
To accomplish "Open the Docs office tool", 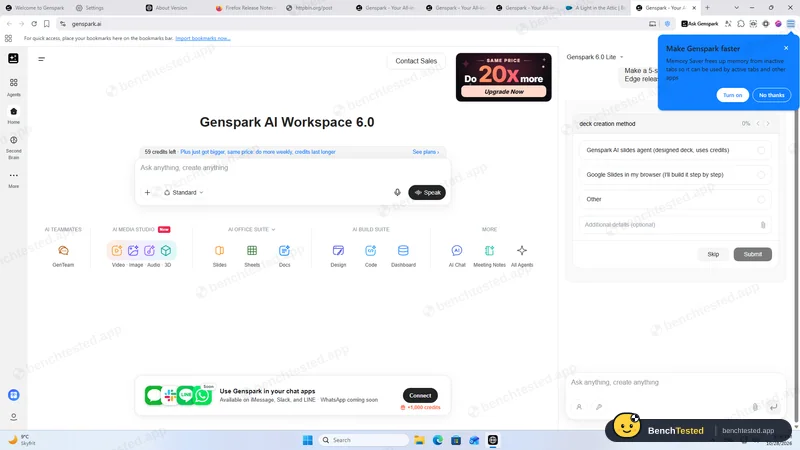I will (285, 256).
